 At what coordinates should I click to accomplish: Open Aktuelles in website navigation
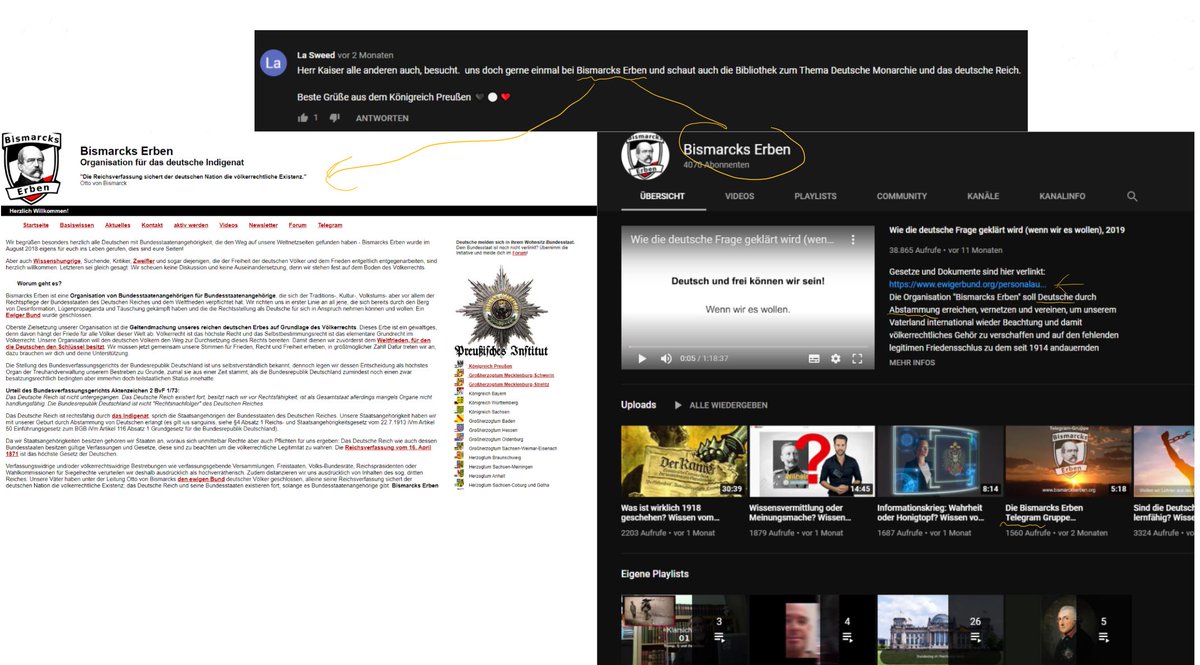[x=117, y=225]
